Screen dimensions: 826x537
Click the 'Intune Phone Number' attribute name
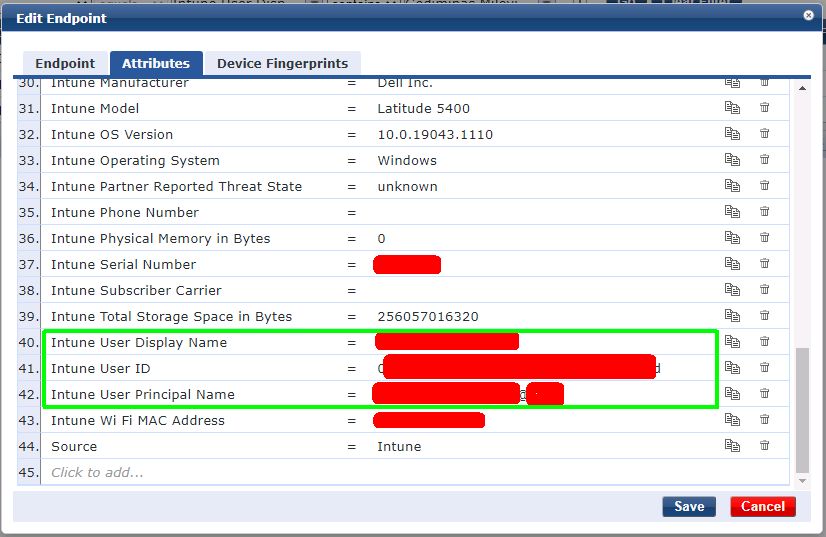click(x=125, y=212)
